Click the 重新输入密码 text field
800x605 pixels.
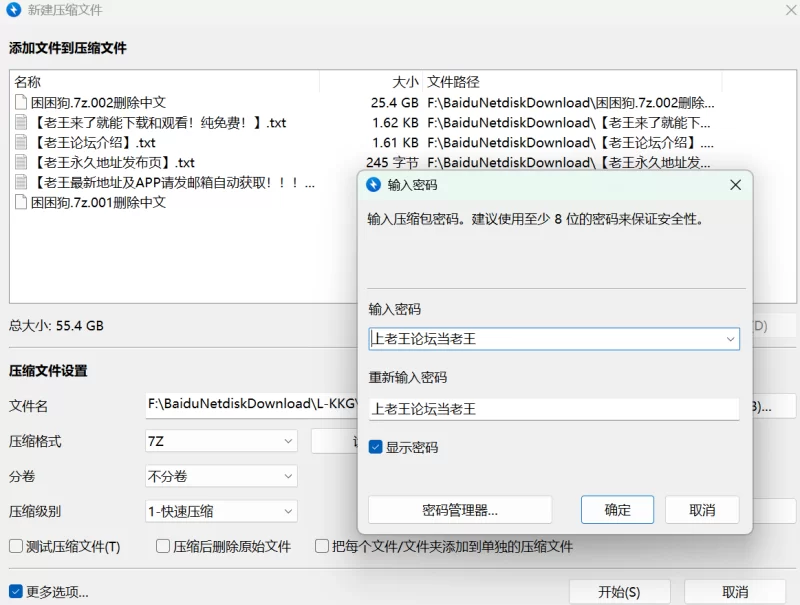[x=554, y=409]
